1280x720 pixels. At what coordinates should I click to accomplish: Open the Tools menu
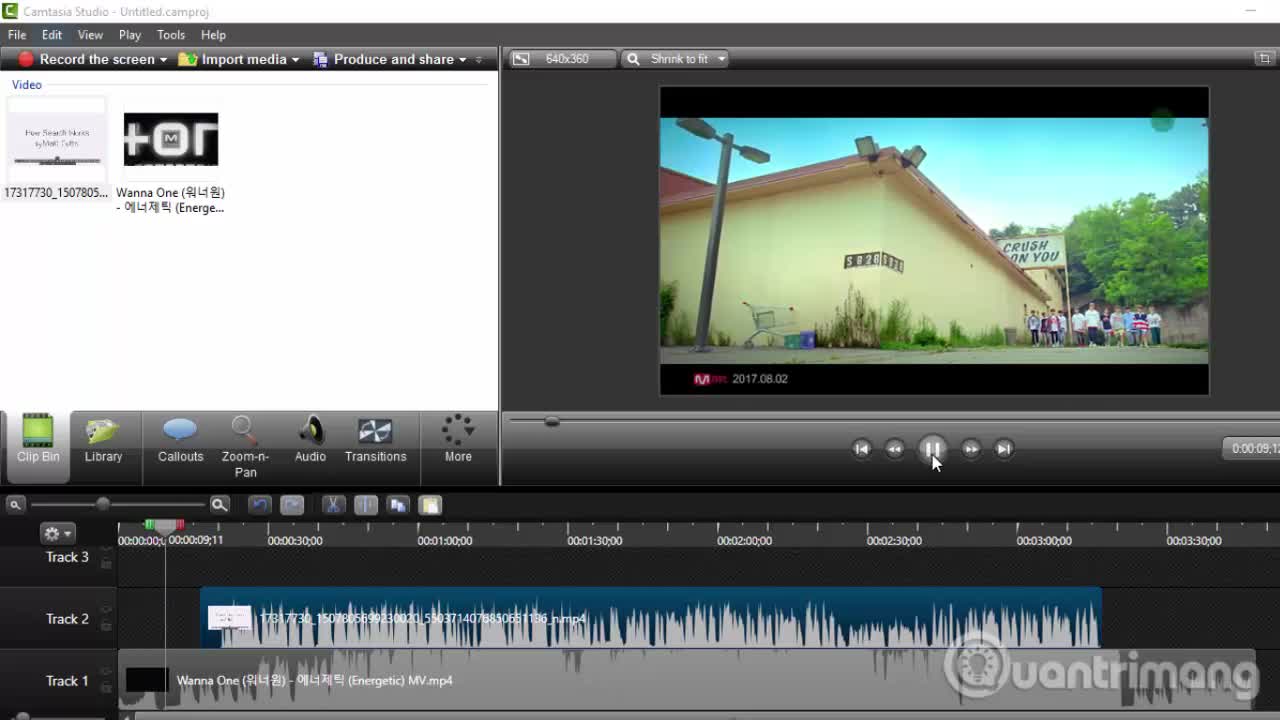click(x=171, y=35)
